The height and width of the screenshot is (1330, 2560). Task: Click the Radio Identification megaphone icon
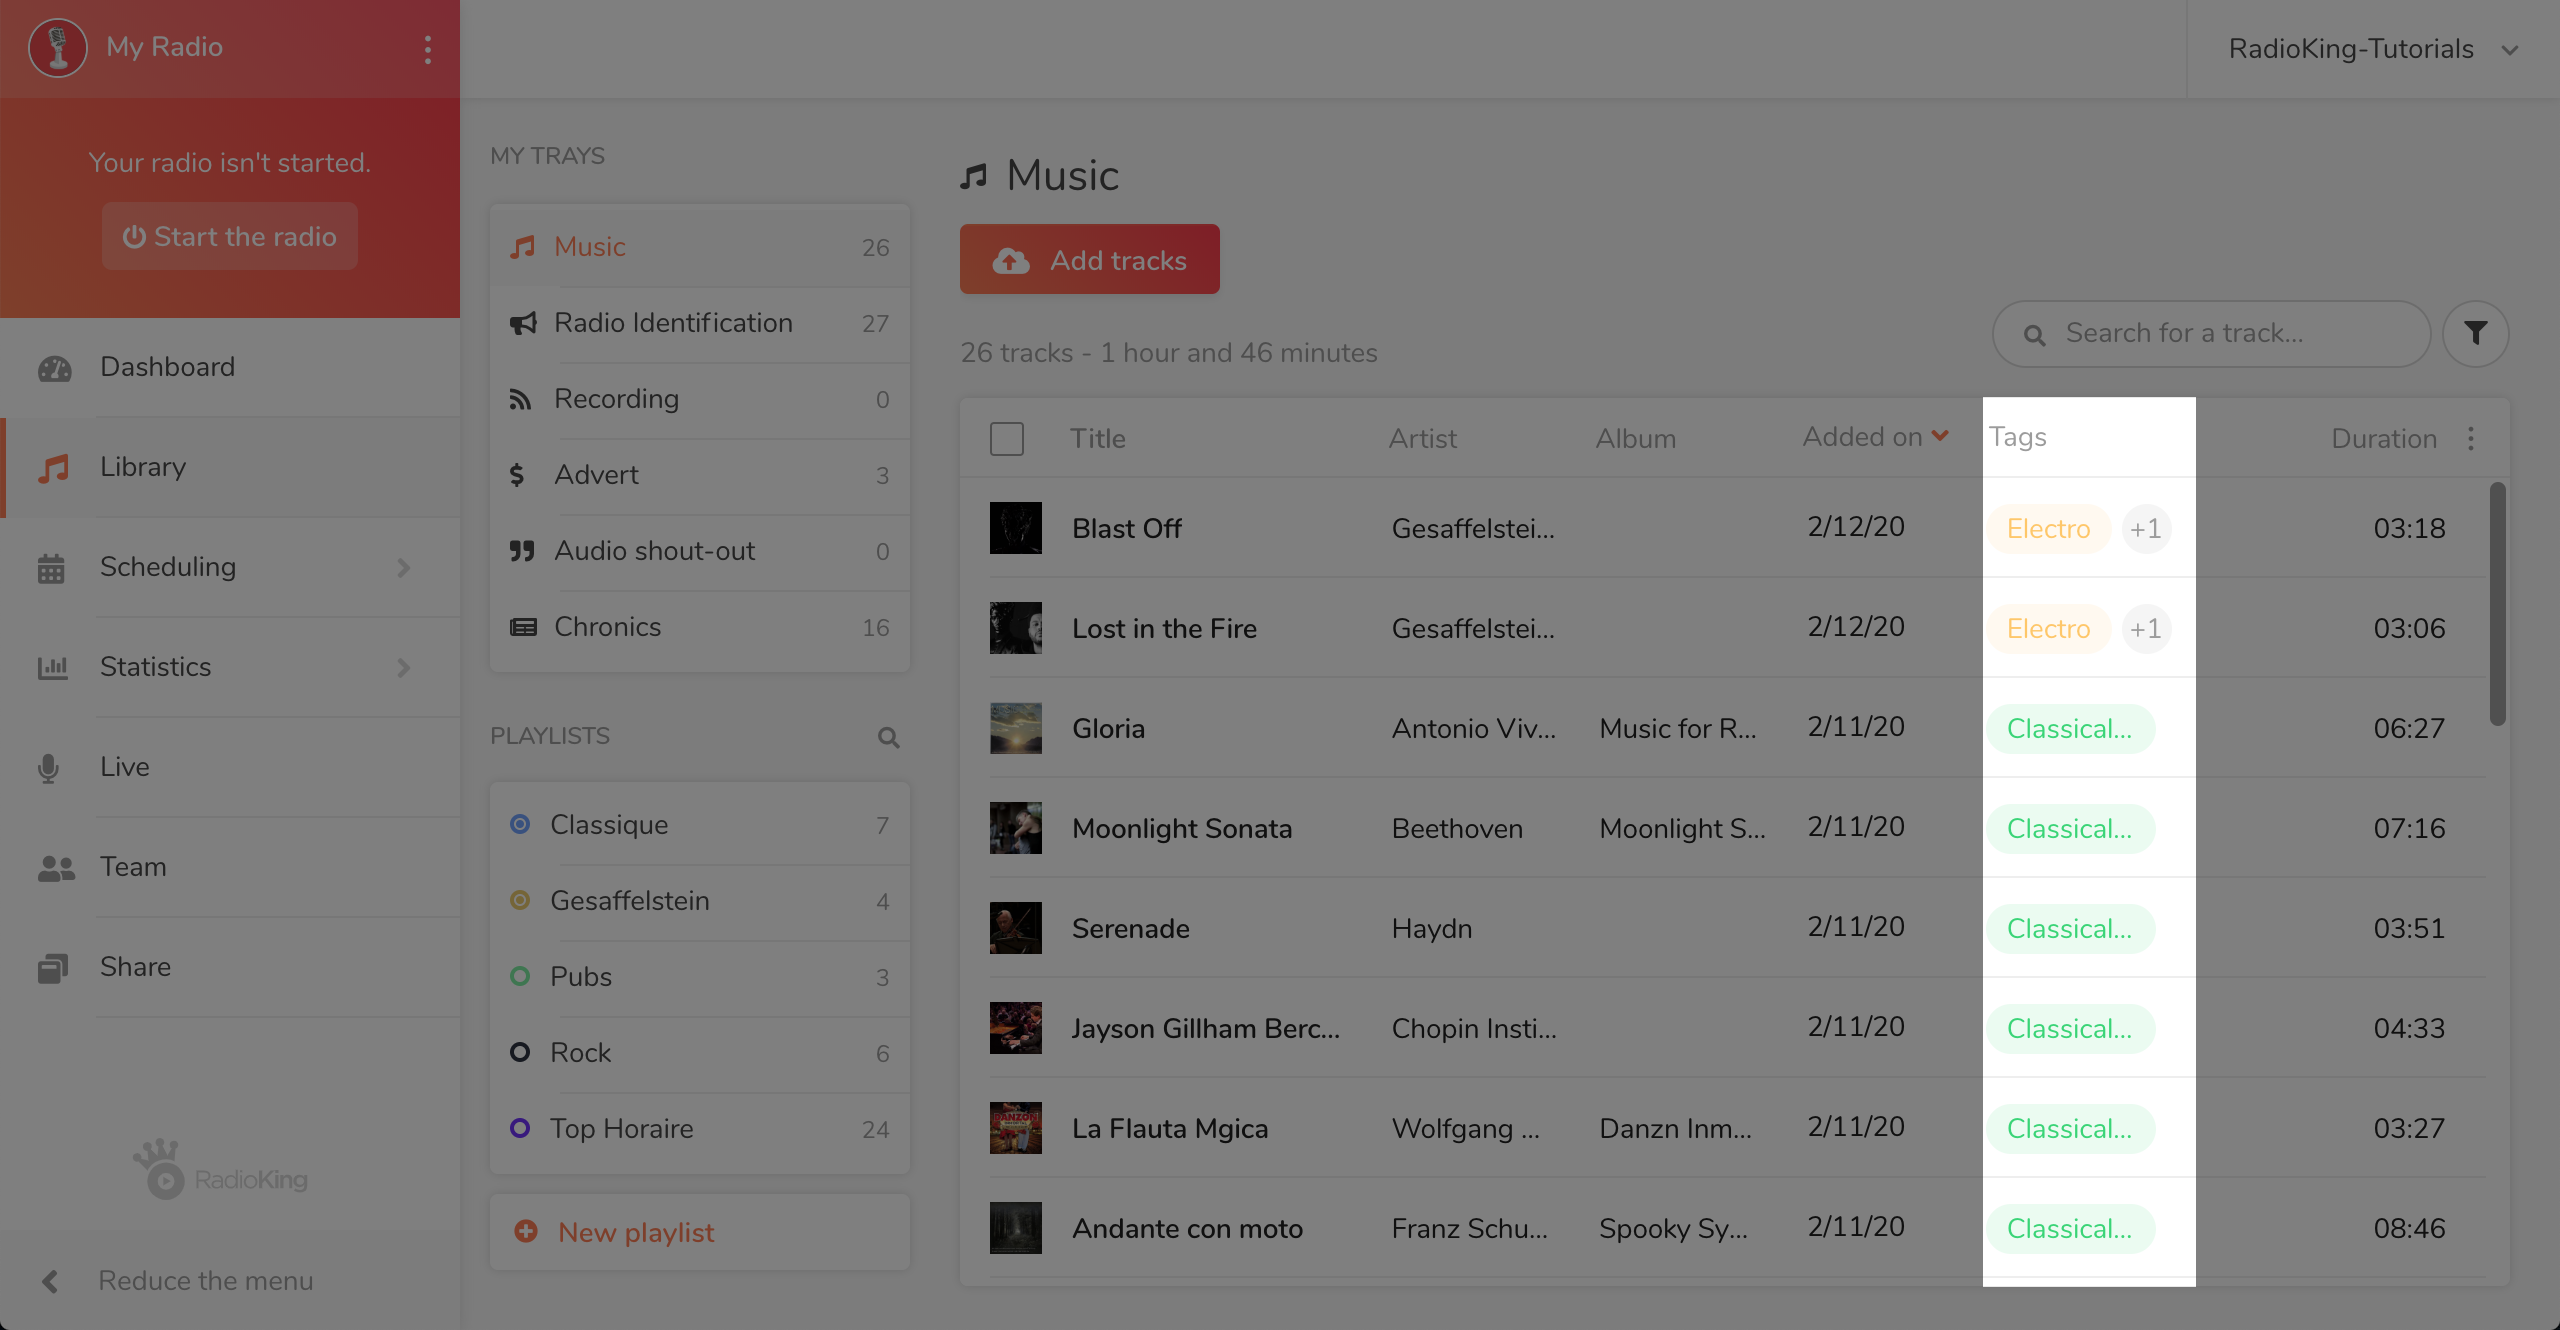pos(522,323)
